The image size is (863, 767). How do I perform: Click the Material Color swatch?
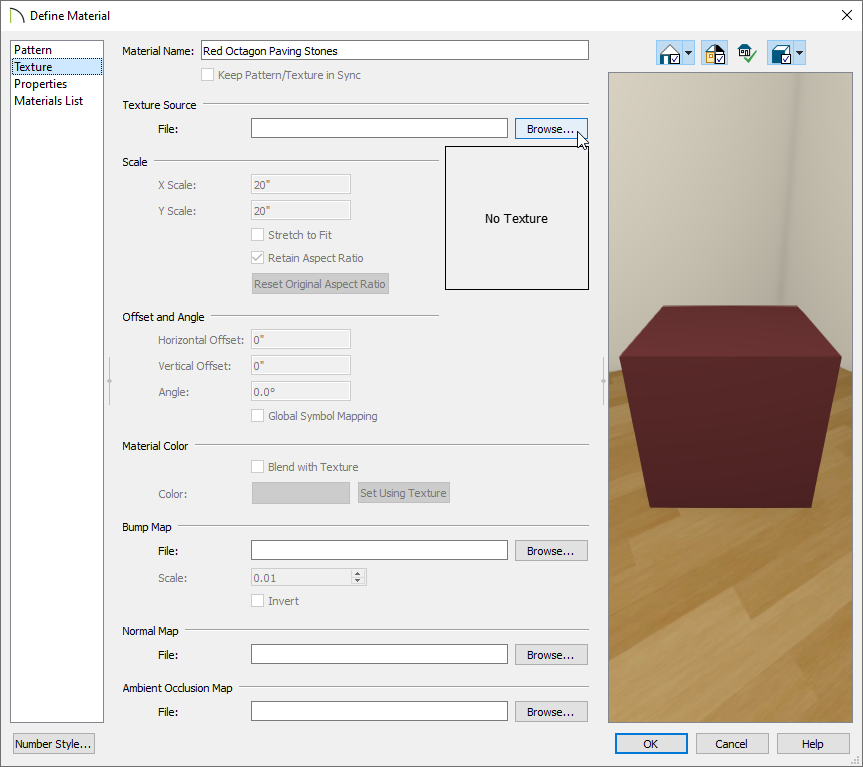(x=301, y=493)
